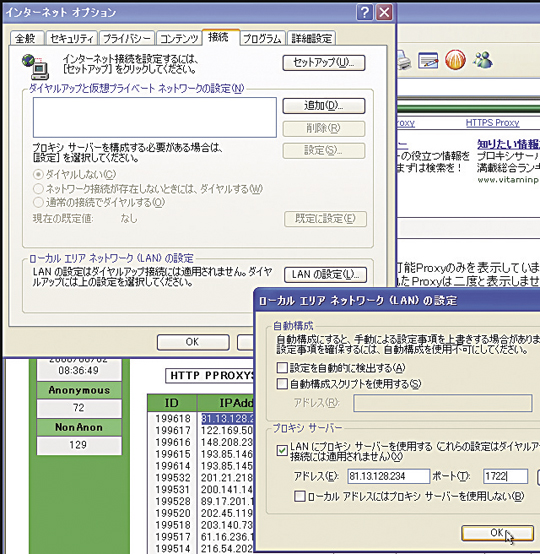
Task: Click the printer icon in browser toolbar
Action: [404, 61]
